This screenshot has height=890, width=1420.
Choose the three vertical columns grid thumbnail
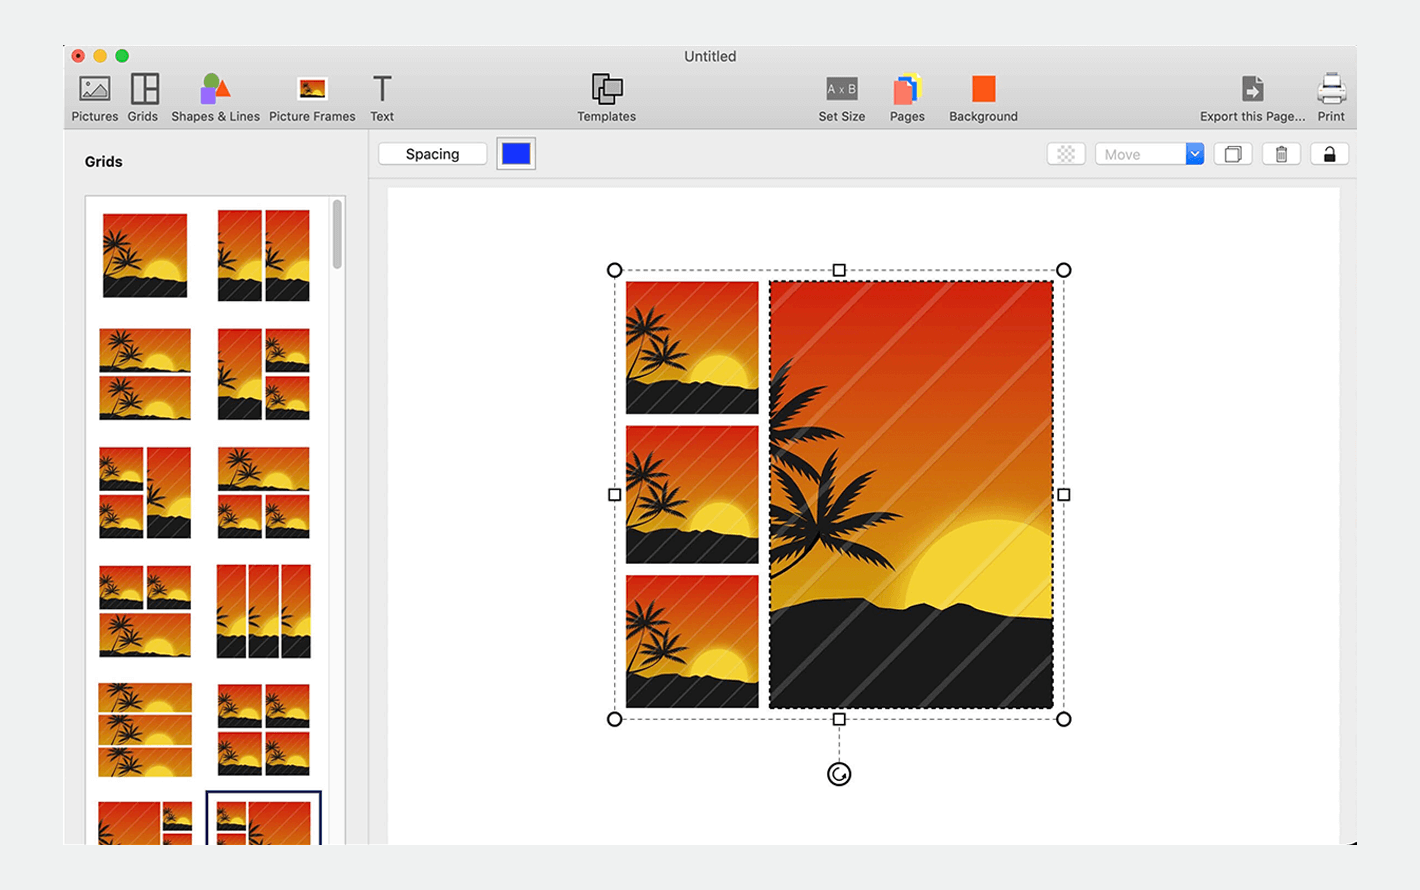tap(264, 611)
